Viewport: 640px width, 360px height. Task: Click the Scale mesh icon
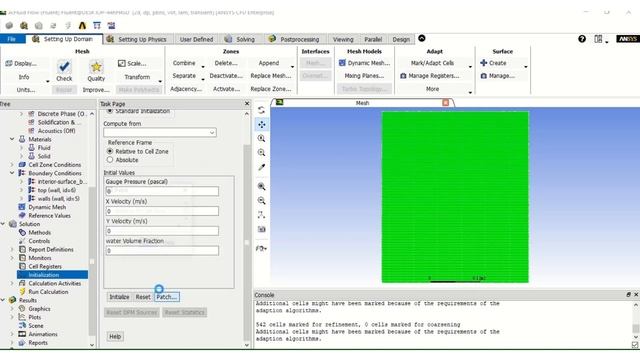121,63
